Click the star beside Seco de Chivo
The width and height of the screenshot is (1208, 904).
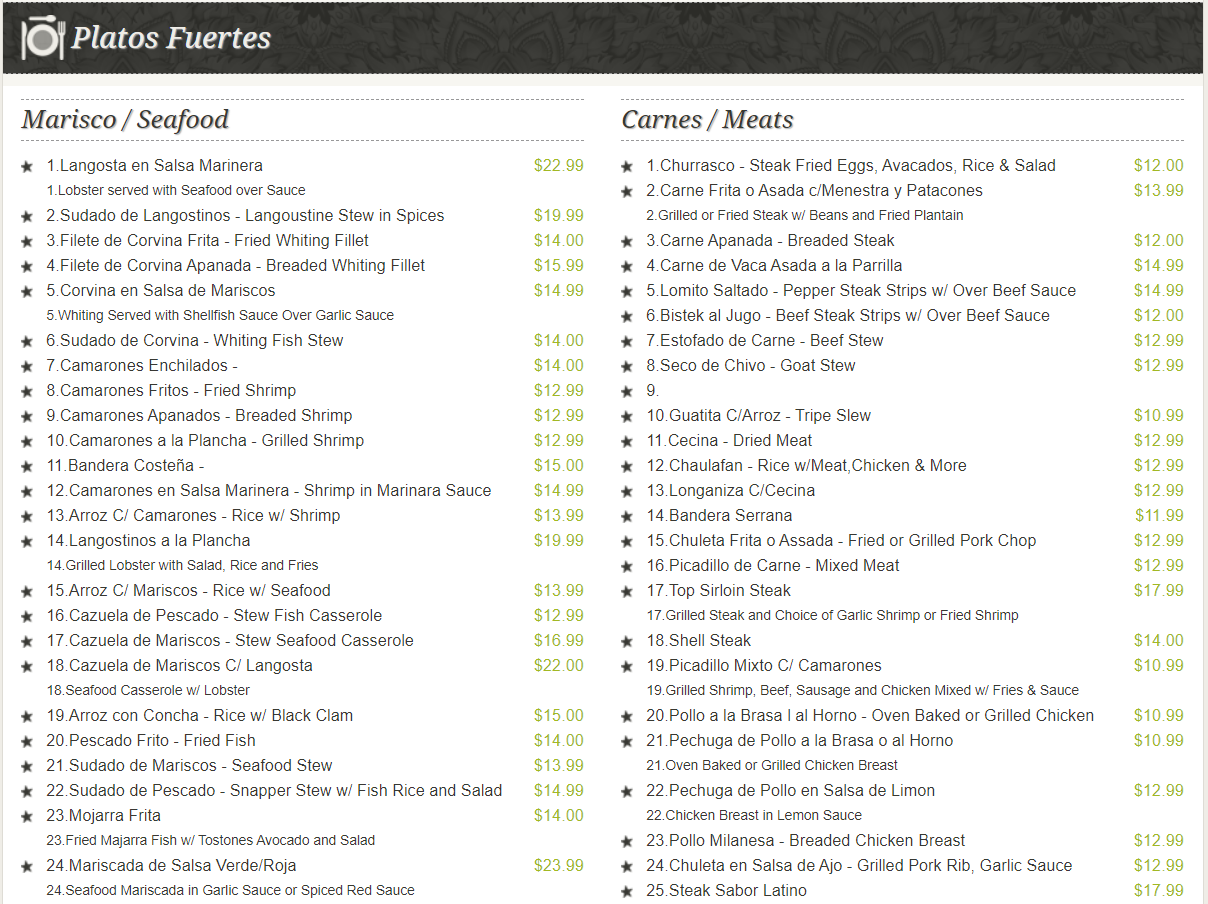pyautogui.click(x=627, y=366)
